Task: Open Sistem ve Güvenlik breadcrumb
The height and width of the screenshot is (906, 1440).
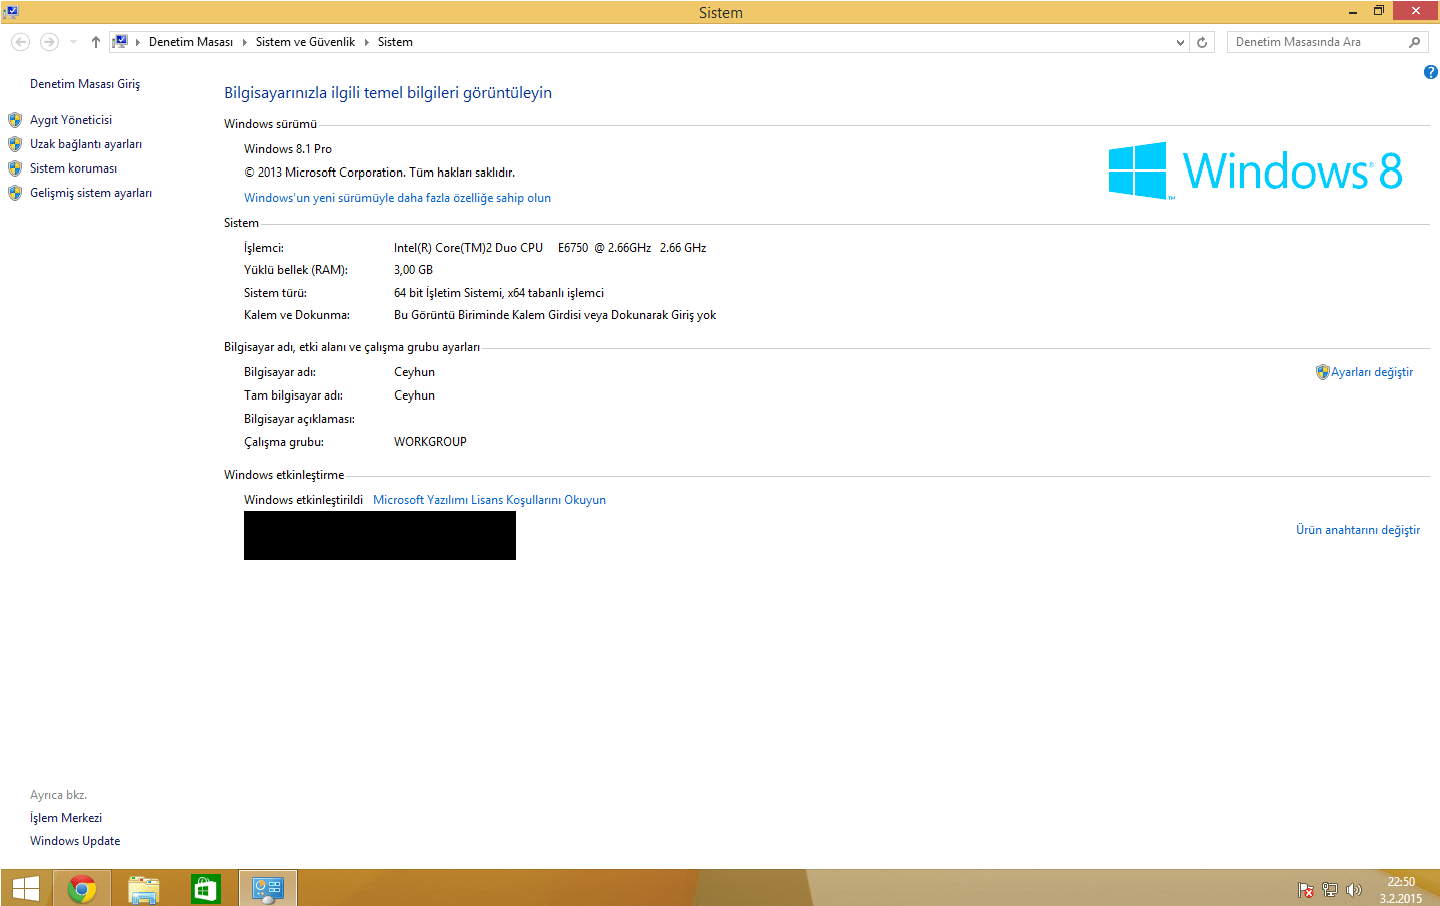Action: coord(305,42)
